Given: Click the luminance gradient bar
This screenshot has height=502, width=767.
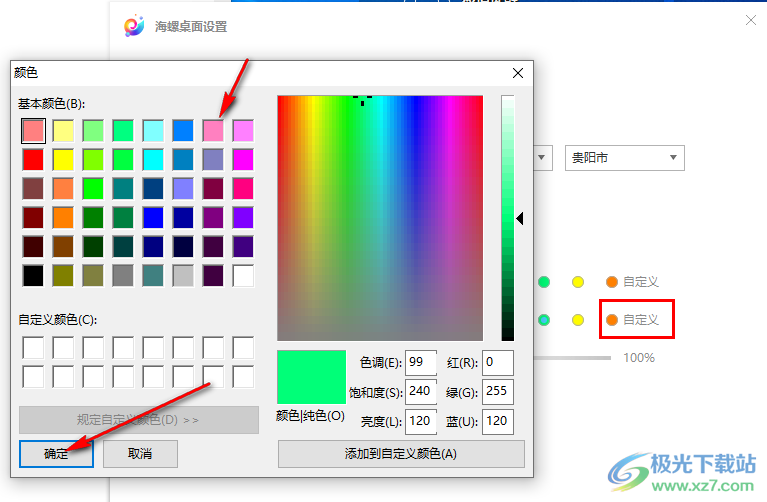Looking at the screenshot, I should click(x=508, y=218).
